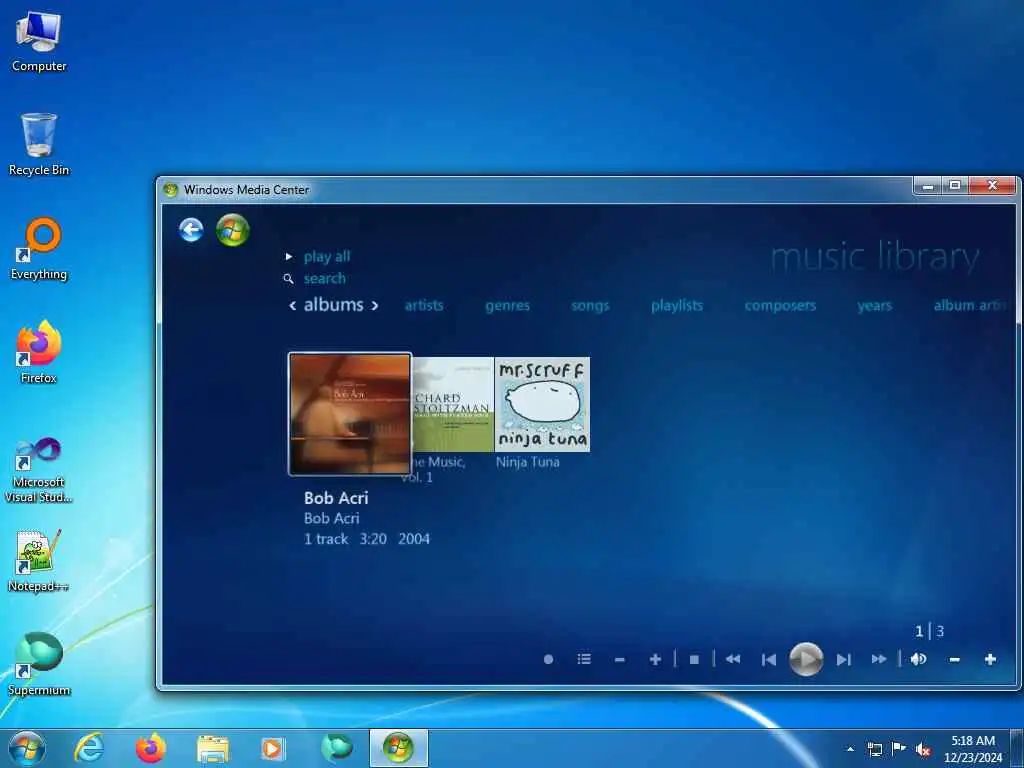Open the Bob Acri album cover
Image resolution: width=1024 pixels, height=768 pixels.
350,414
